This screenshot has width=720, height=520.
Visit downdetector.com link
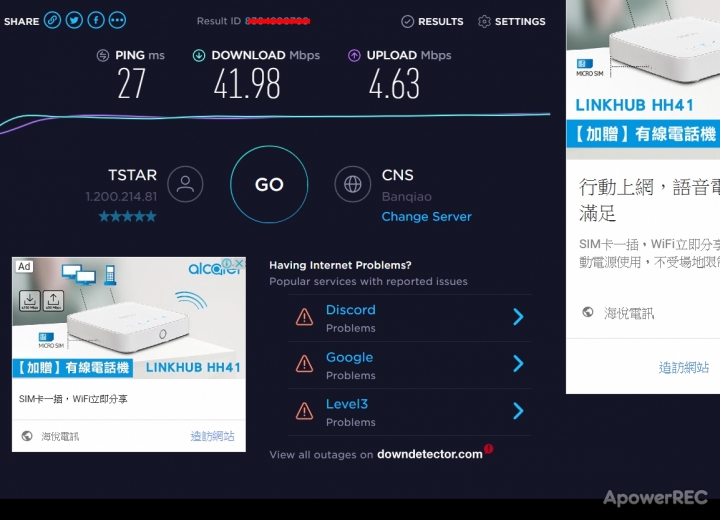coord(430,454)
